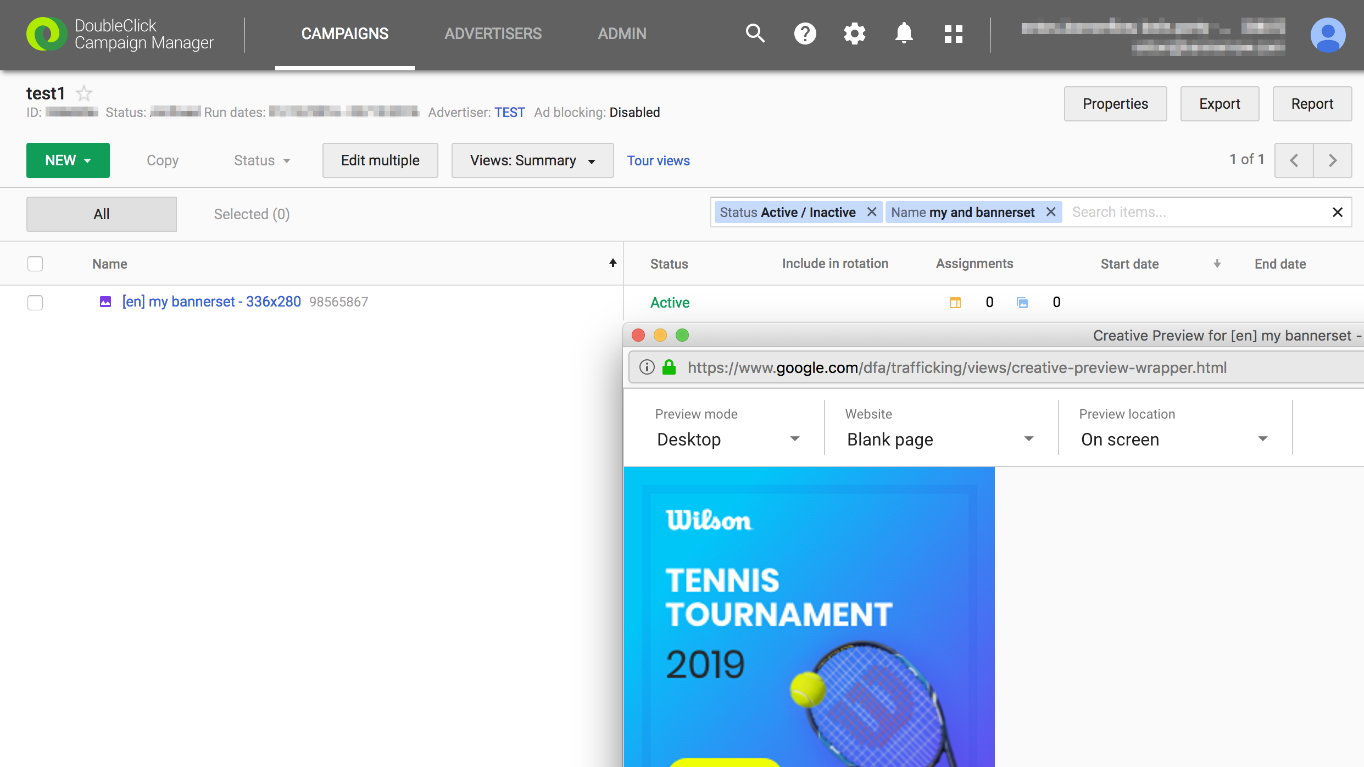Image resolution: width=1364 pixels, height=767 pixels.
Task: Check the [en] my bannerset row checkbox
Action: tap(35, 302)
